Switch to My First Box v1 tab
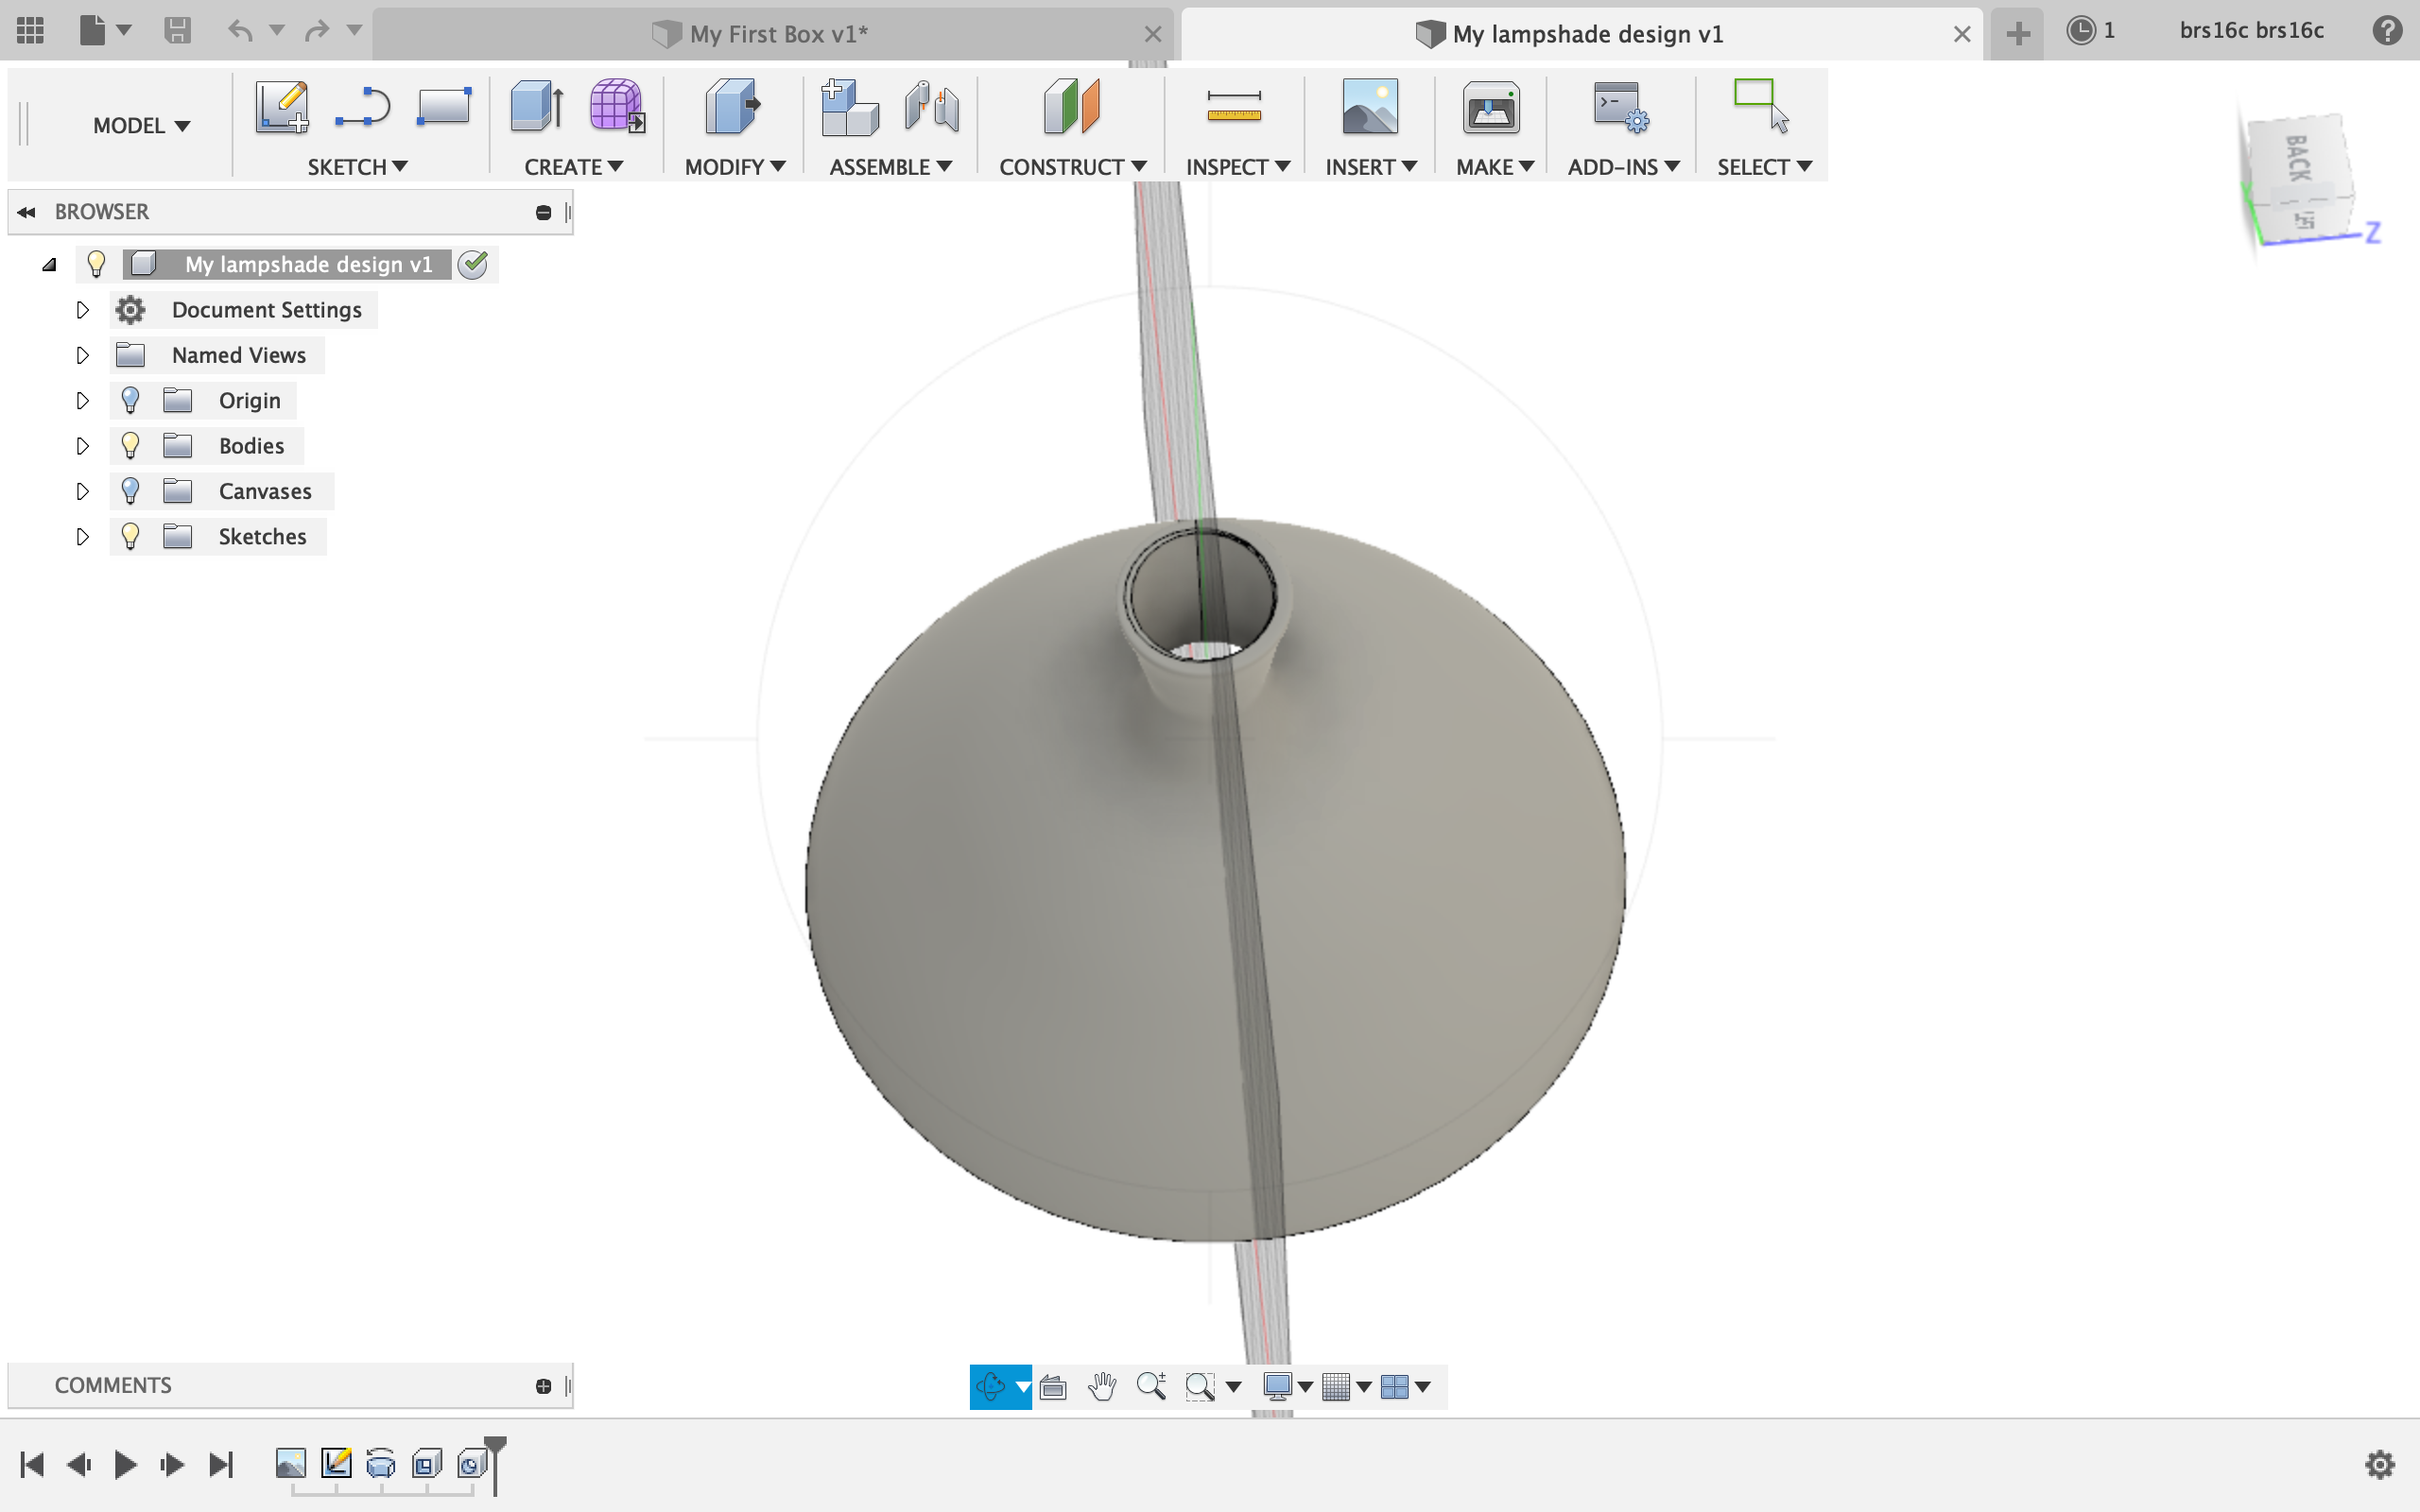 pos(778,34)
